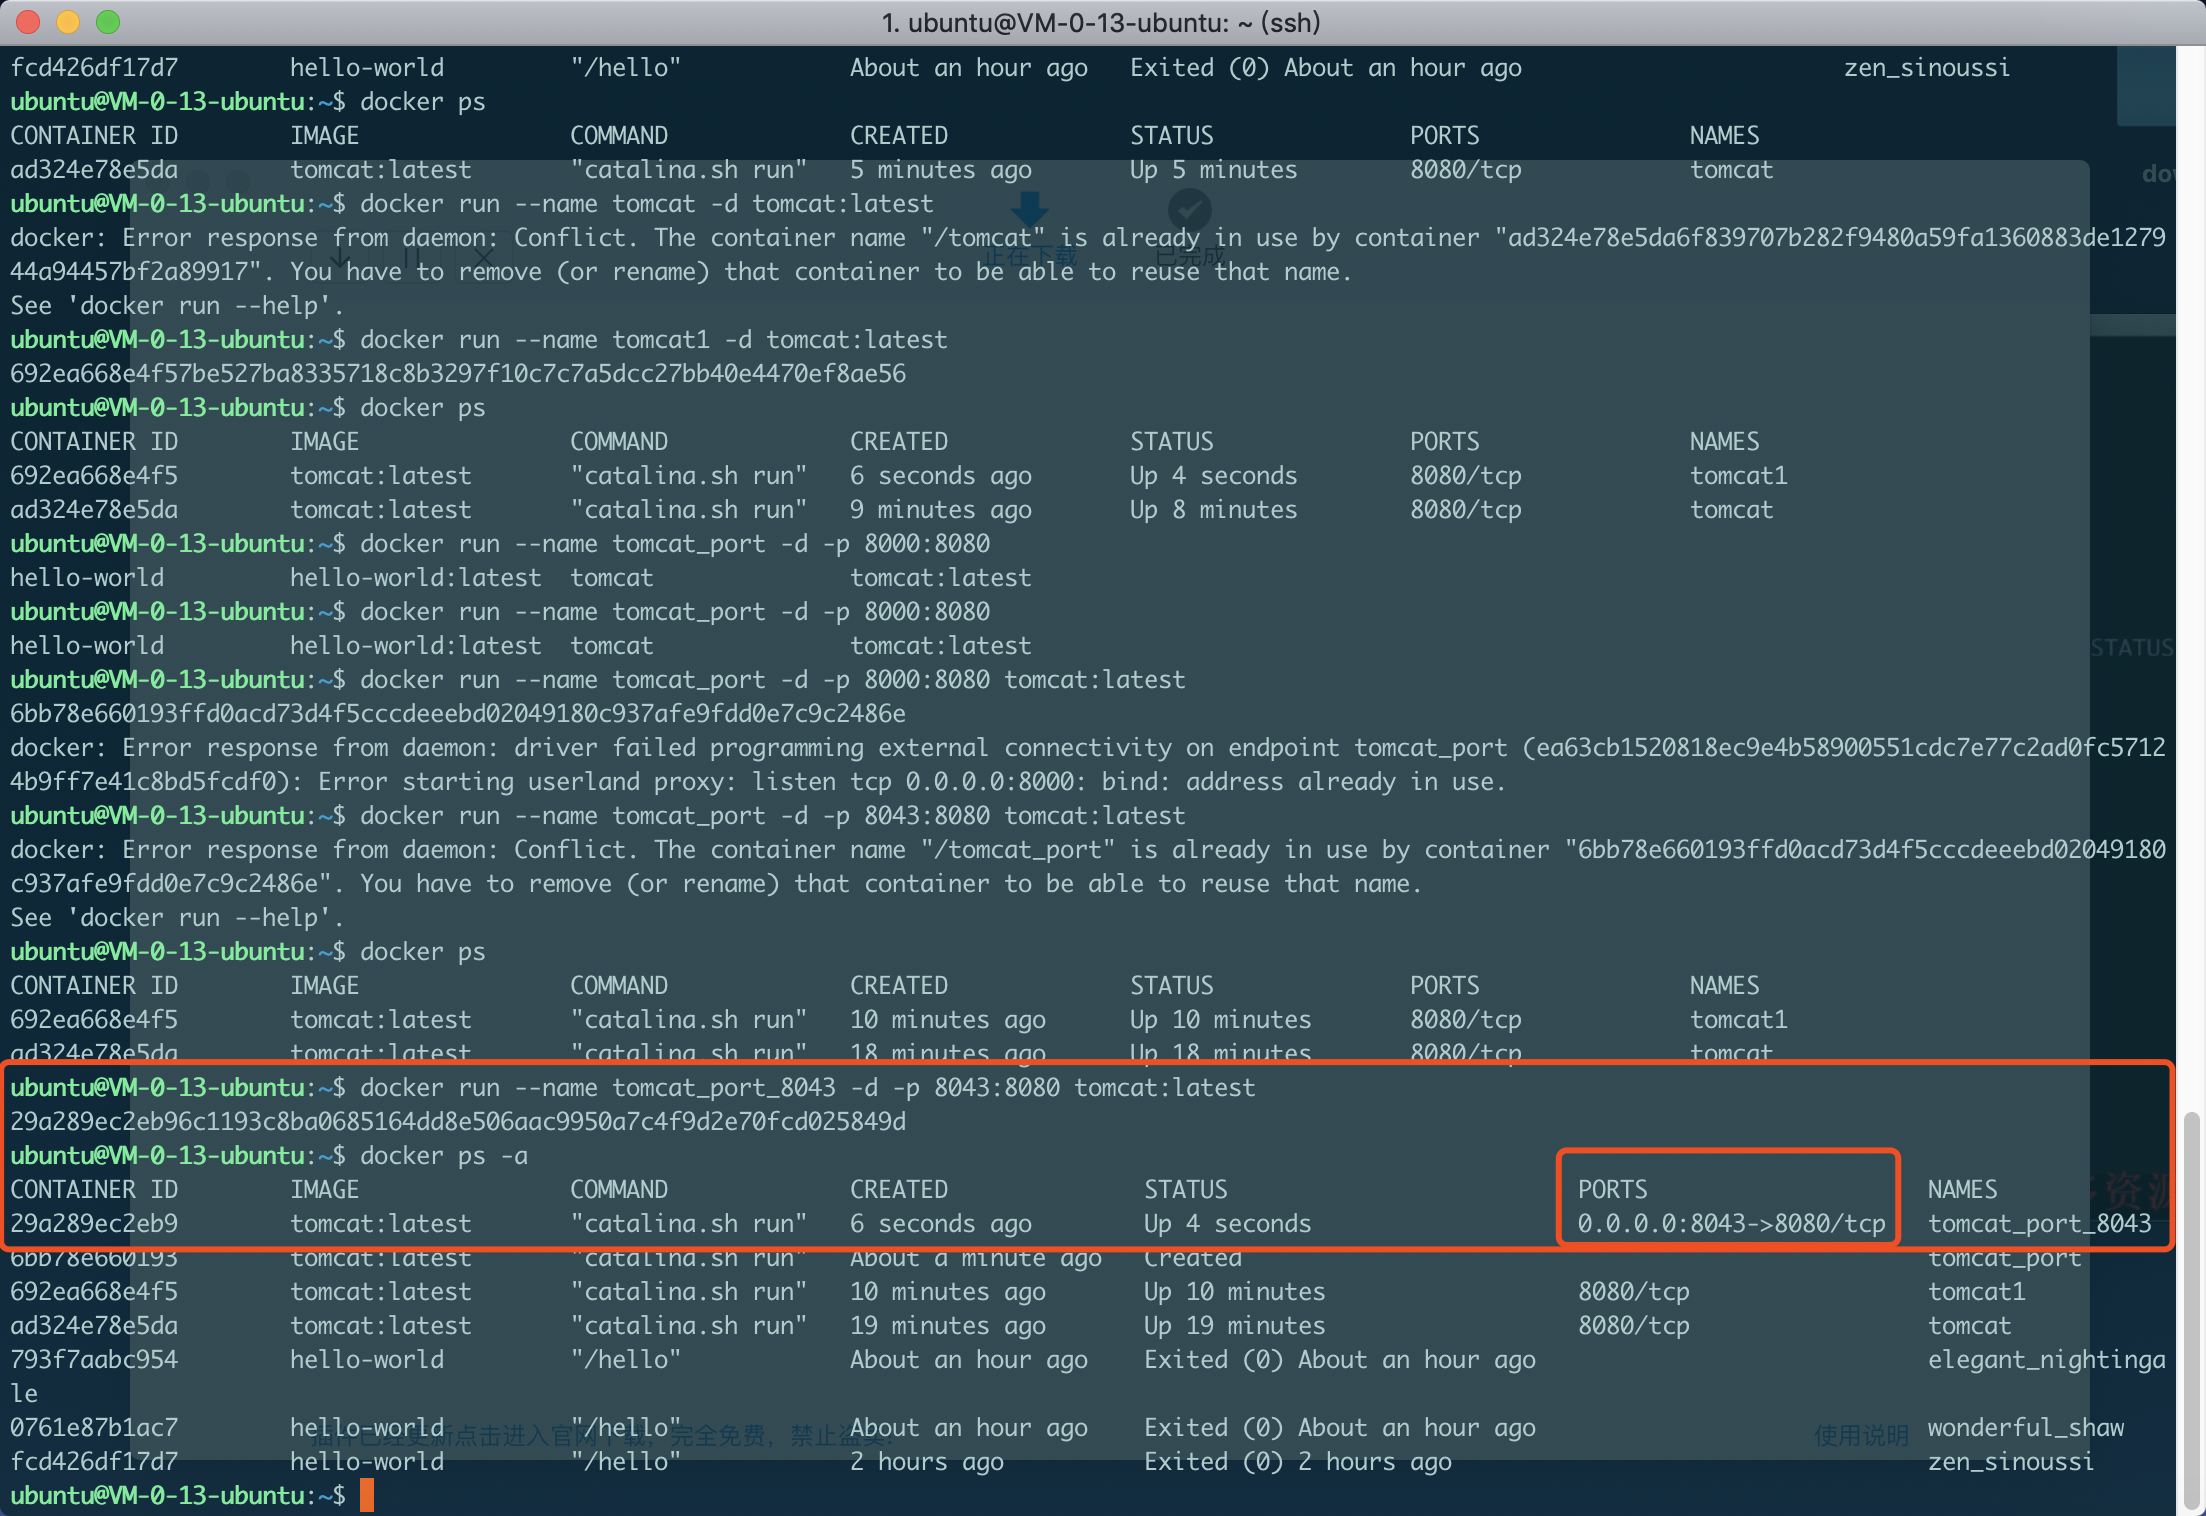
Task: Click the vertical scrollbar thumb at right edge
Action: click(x=2192, y=1310)
